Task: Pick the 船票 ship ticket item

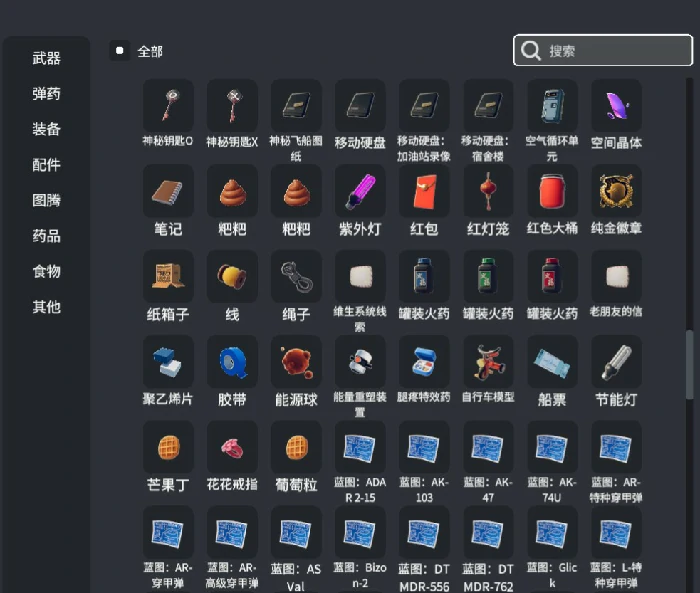Action: (552, 362)
